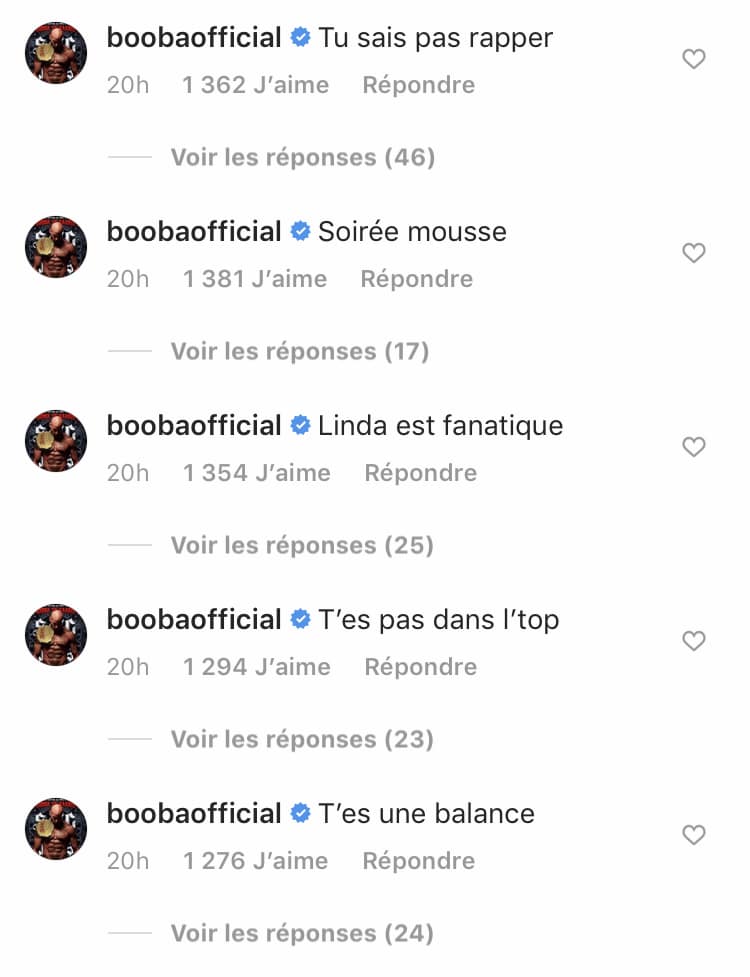Click Répondre under "T'es une balance"
Screen dimensions: 750x977
coord(418,861)
